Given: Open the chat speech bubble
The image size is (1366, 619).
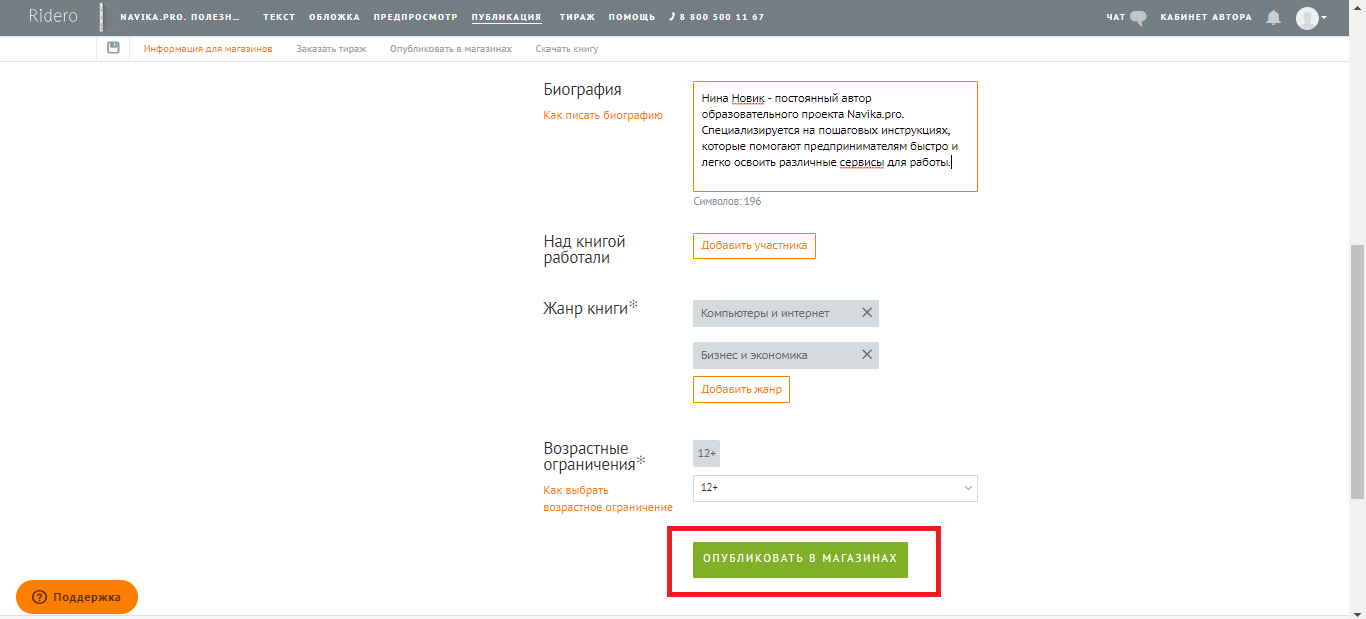Looking at the screenshot, I should [x=1137, y=17].
